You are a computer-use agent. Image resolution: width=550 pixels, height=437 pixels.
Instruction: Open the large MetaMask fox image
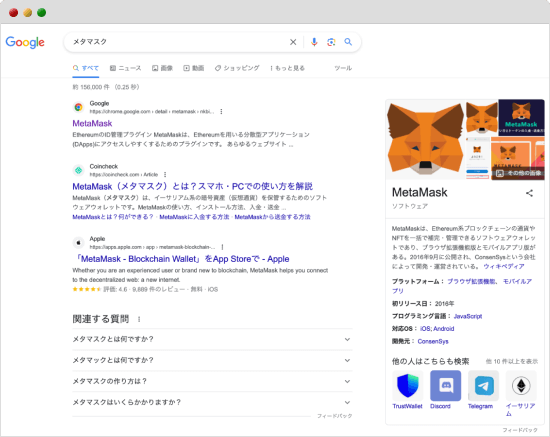[x=425, y=140]
